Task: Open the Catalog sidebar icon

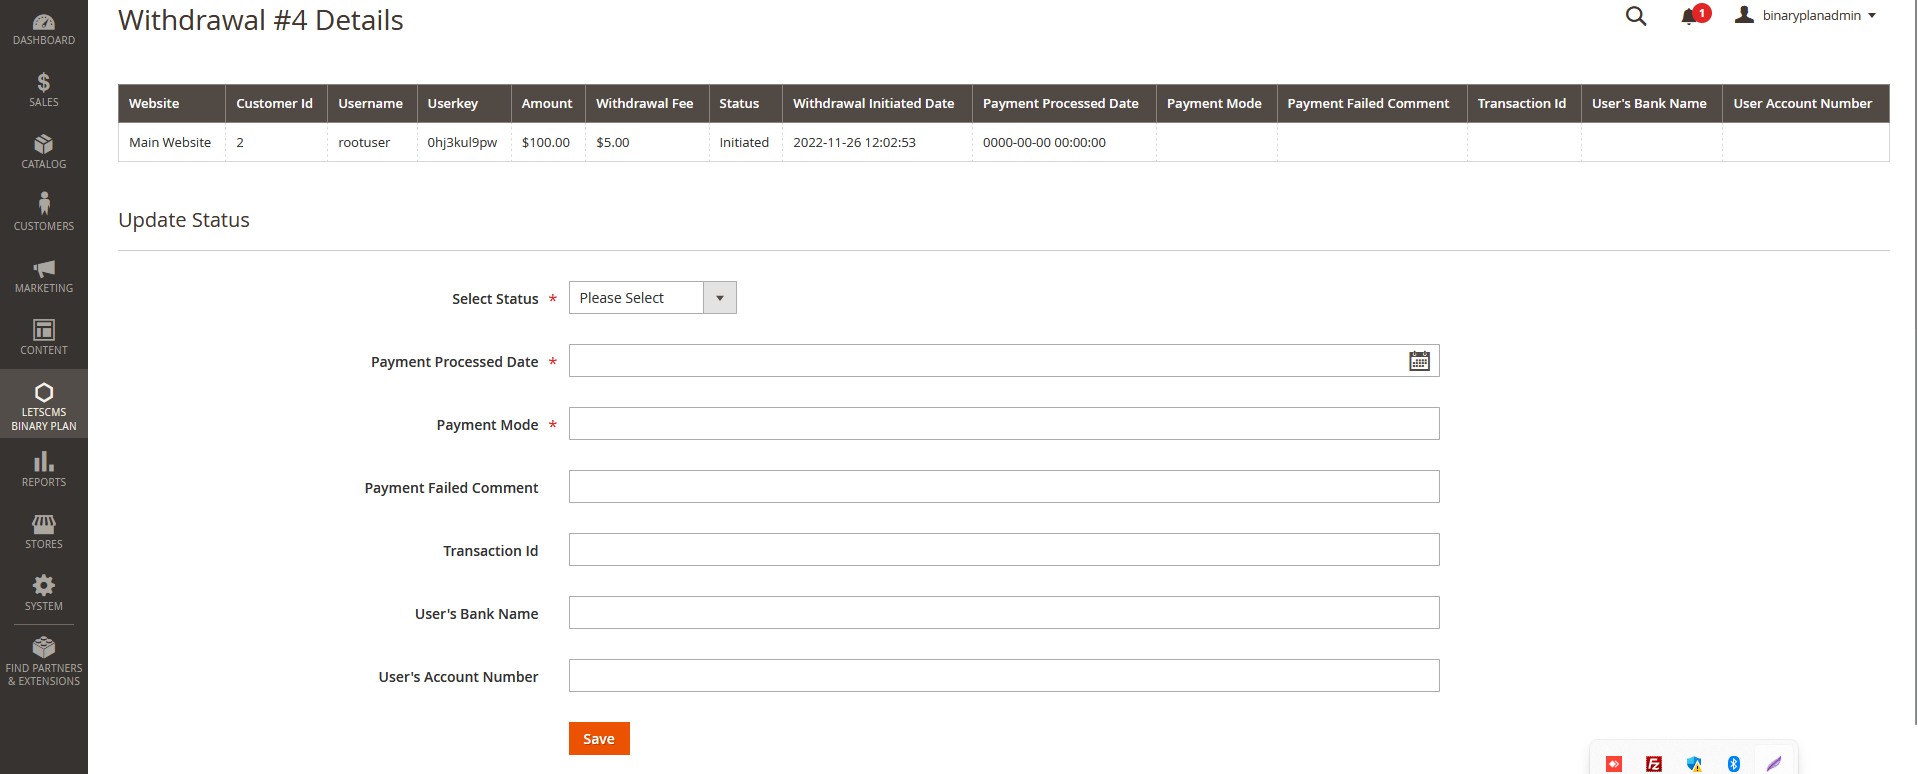Action: (43, 152)
